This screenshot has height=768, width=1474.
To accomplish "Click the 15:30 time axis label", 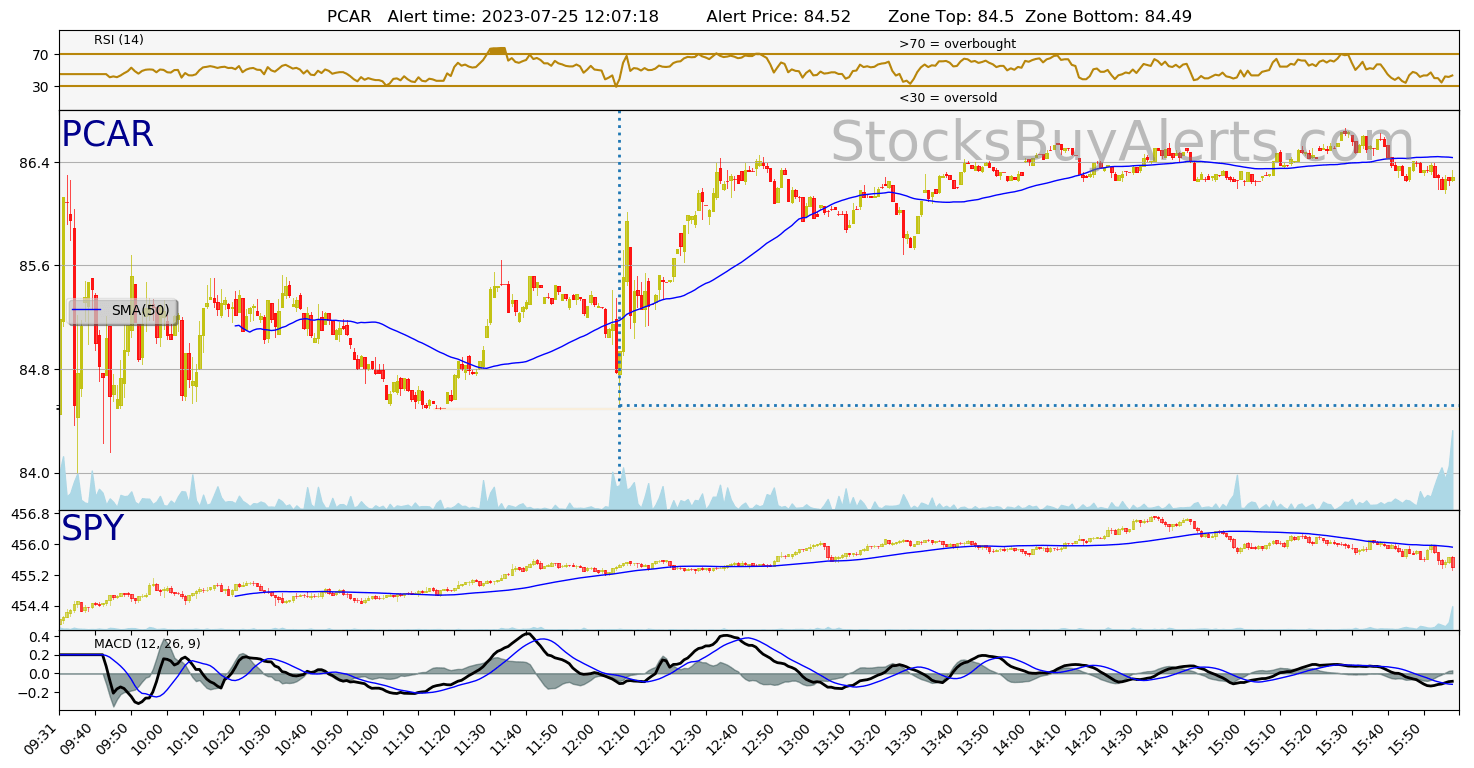I will tap(1333, 739).
